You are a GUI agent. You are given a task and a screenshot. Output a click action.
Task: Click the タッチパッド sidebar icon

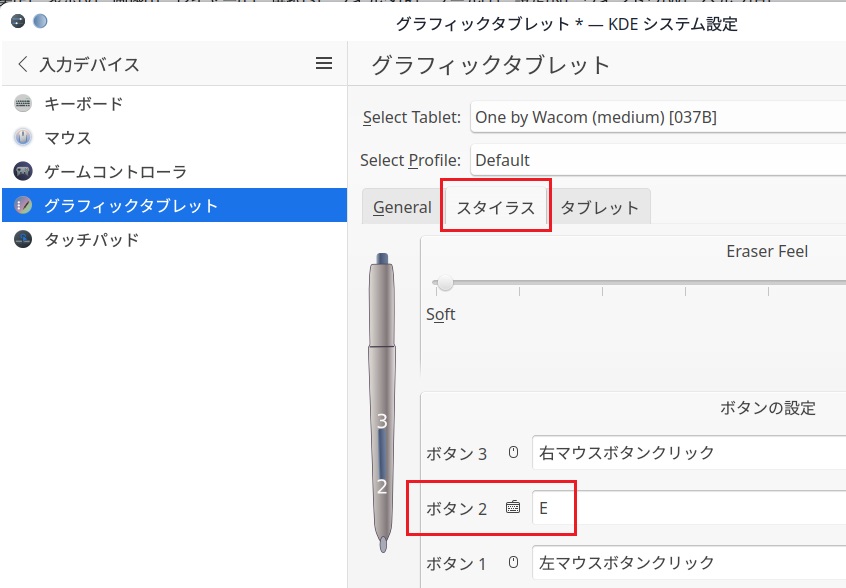[x=23, y=240]
